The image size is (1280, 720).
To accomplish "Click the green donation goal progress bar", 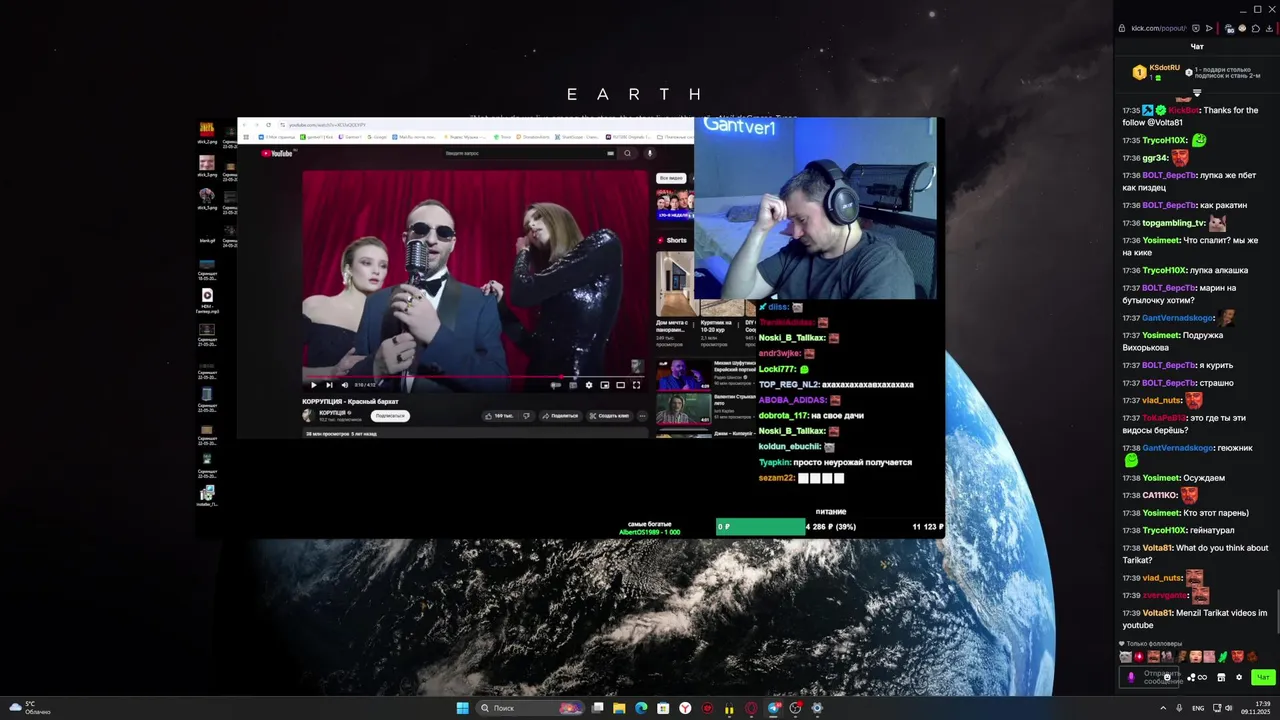I will pos(760,526).
